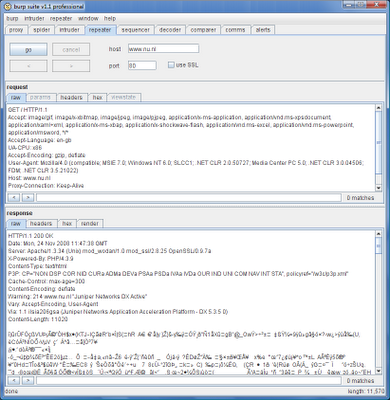Viewport: 390px width, 400px height.
Task: Switch to the sequencer tab
Action: click(135, 30)
